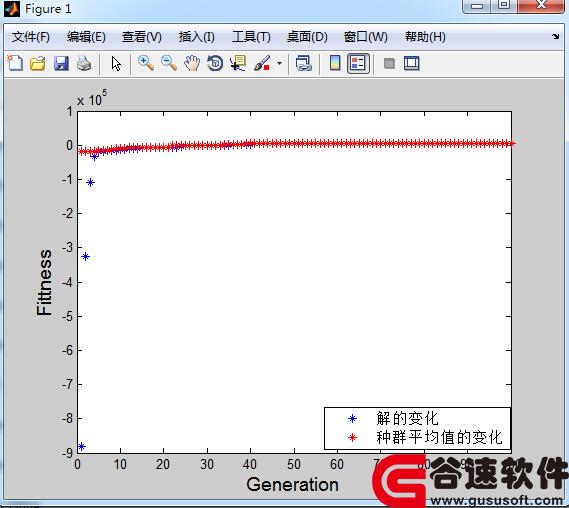Click the New Figure icon

15,64
